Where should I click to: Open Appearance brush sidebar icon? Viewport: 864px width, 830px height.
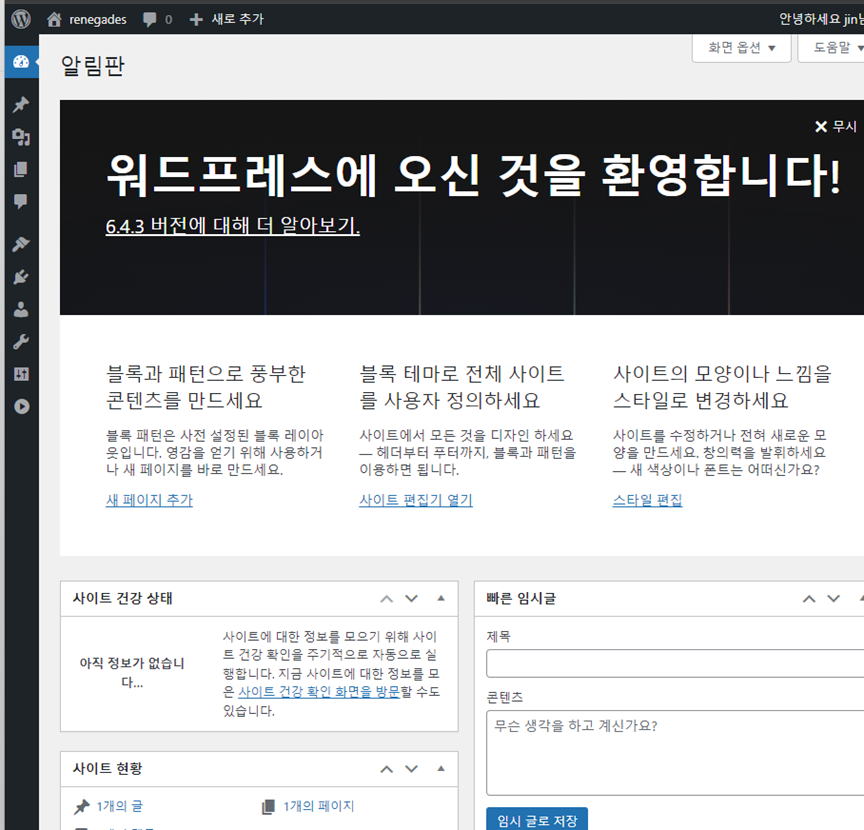[x=21, y=244]
